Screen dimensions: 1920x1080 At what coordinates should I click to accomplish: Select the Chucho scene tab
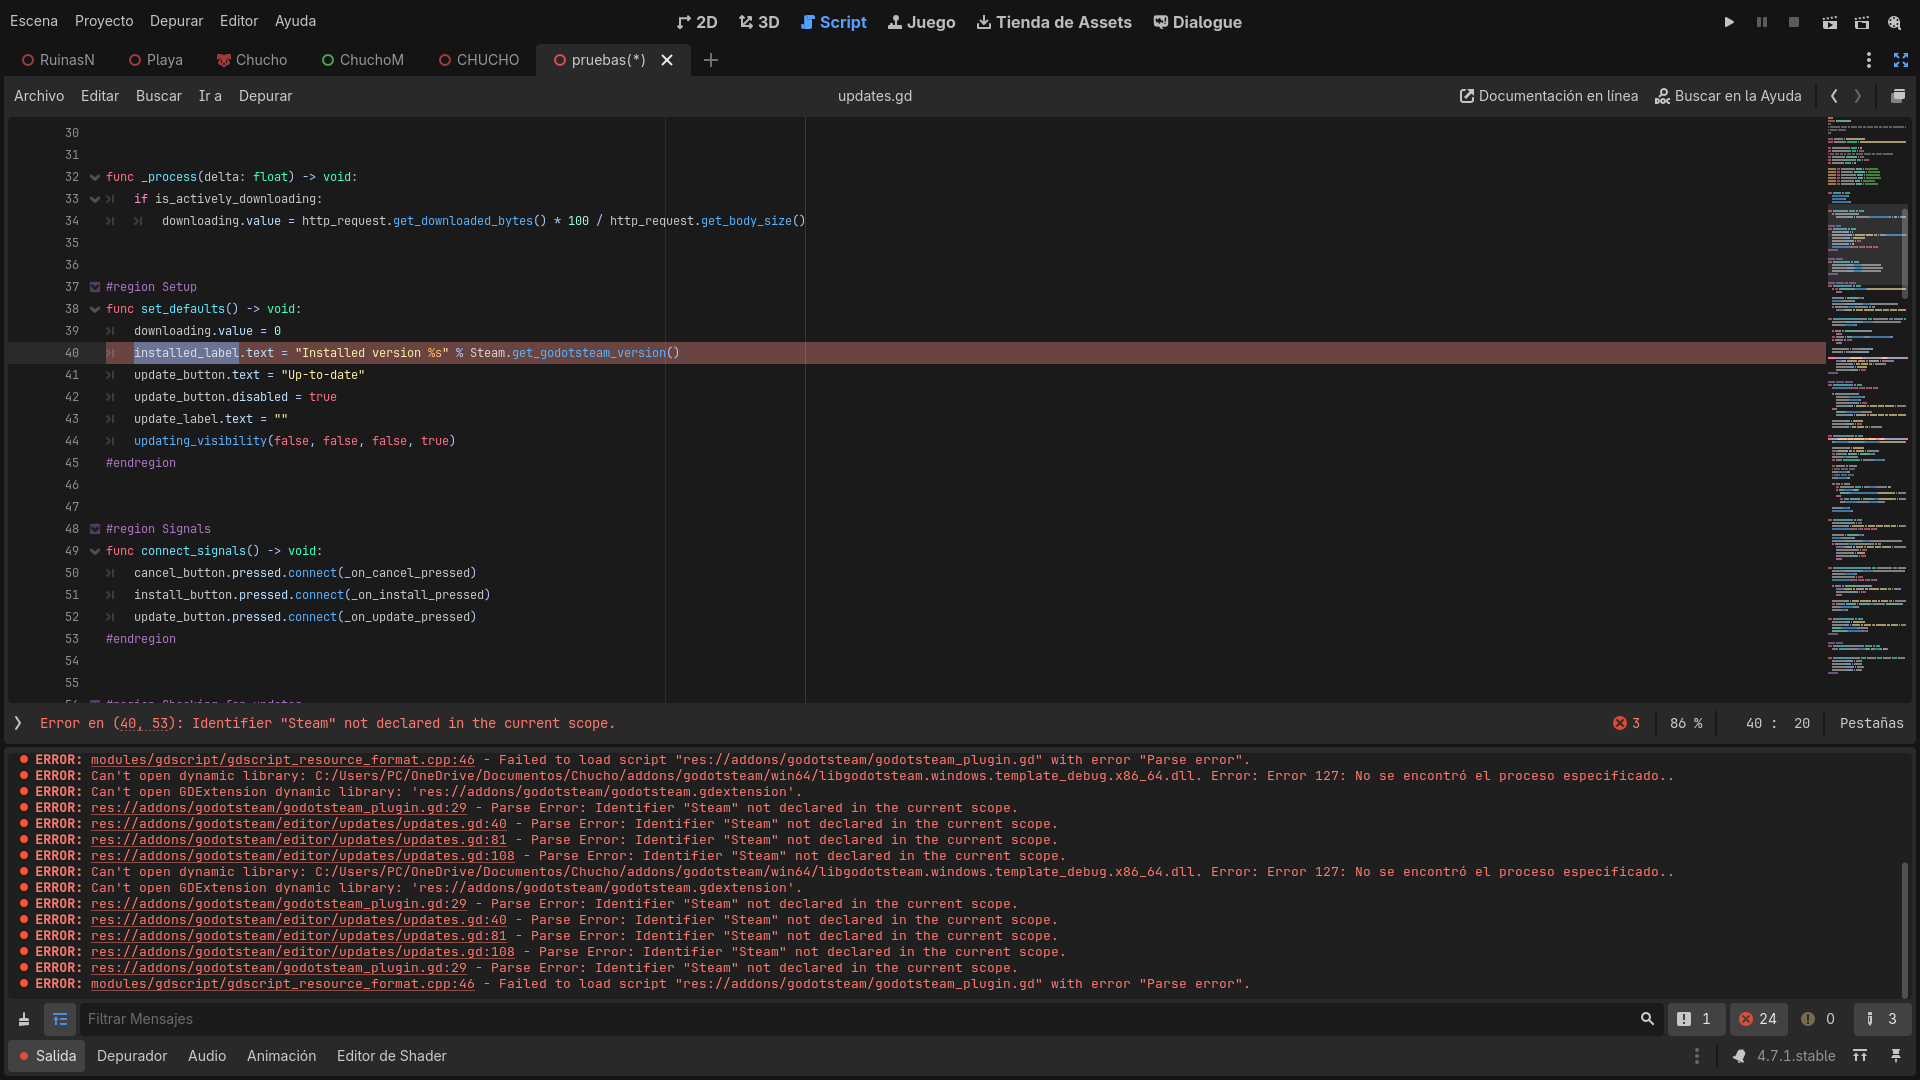point(252,60)
